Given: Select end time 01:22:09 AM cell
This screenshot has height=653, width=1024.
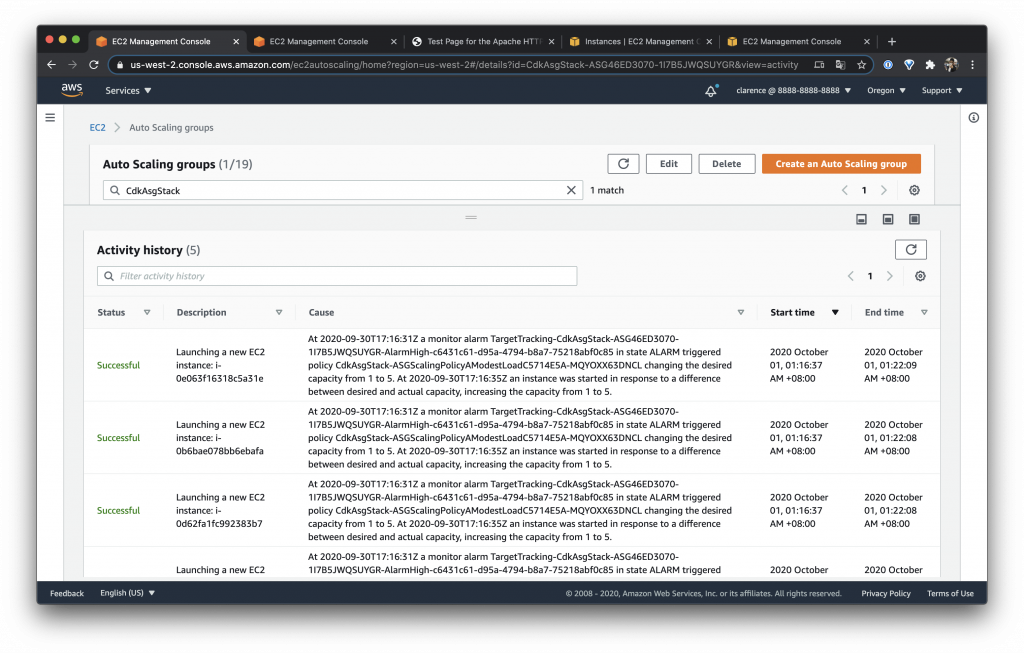Looking at the screenshot, I should pos(893,365).
